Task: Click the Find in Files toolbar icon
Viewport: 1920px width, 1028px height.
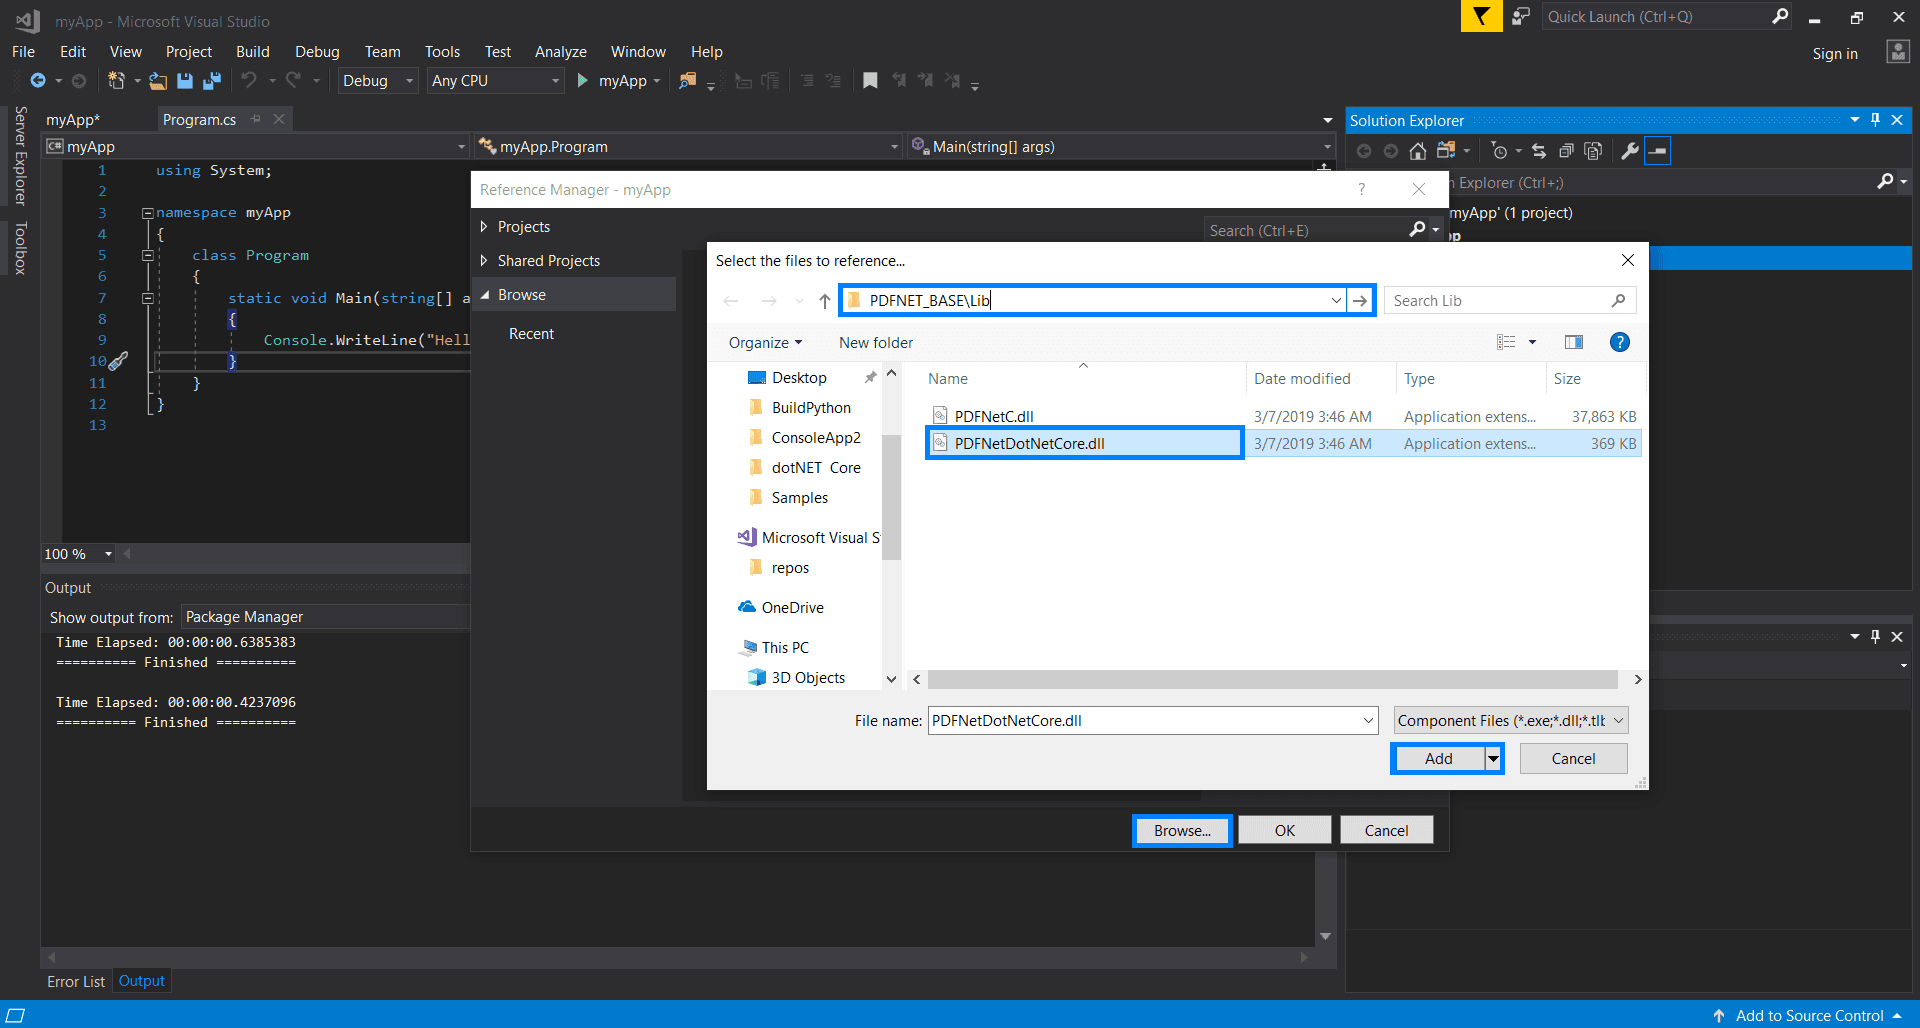Action: (x=688, y=81)
